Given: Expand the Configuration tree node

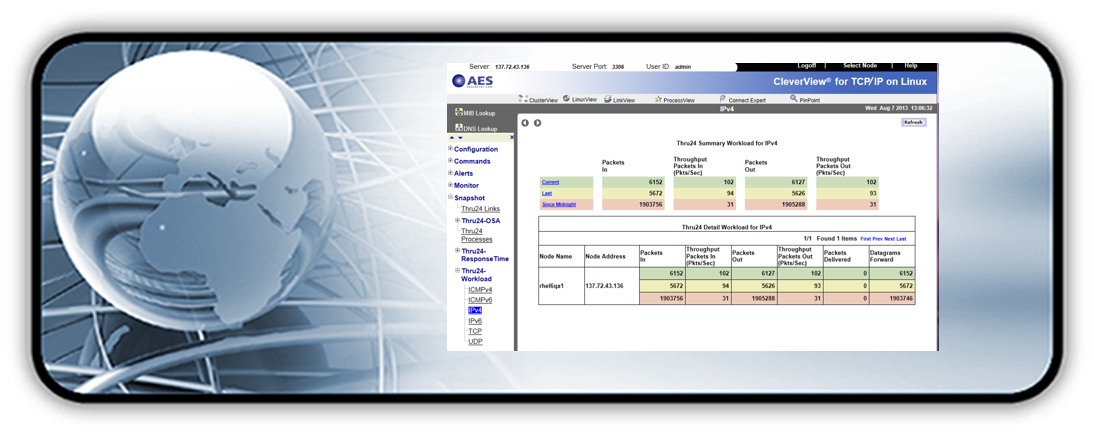Looking at the screenshot, I should click(x=451, y=149).
